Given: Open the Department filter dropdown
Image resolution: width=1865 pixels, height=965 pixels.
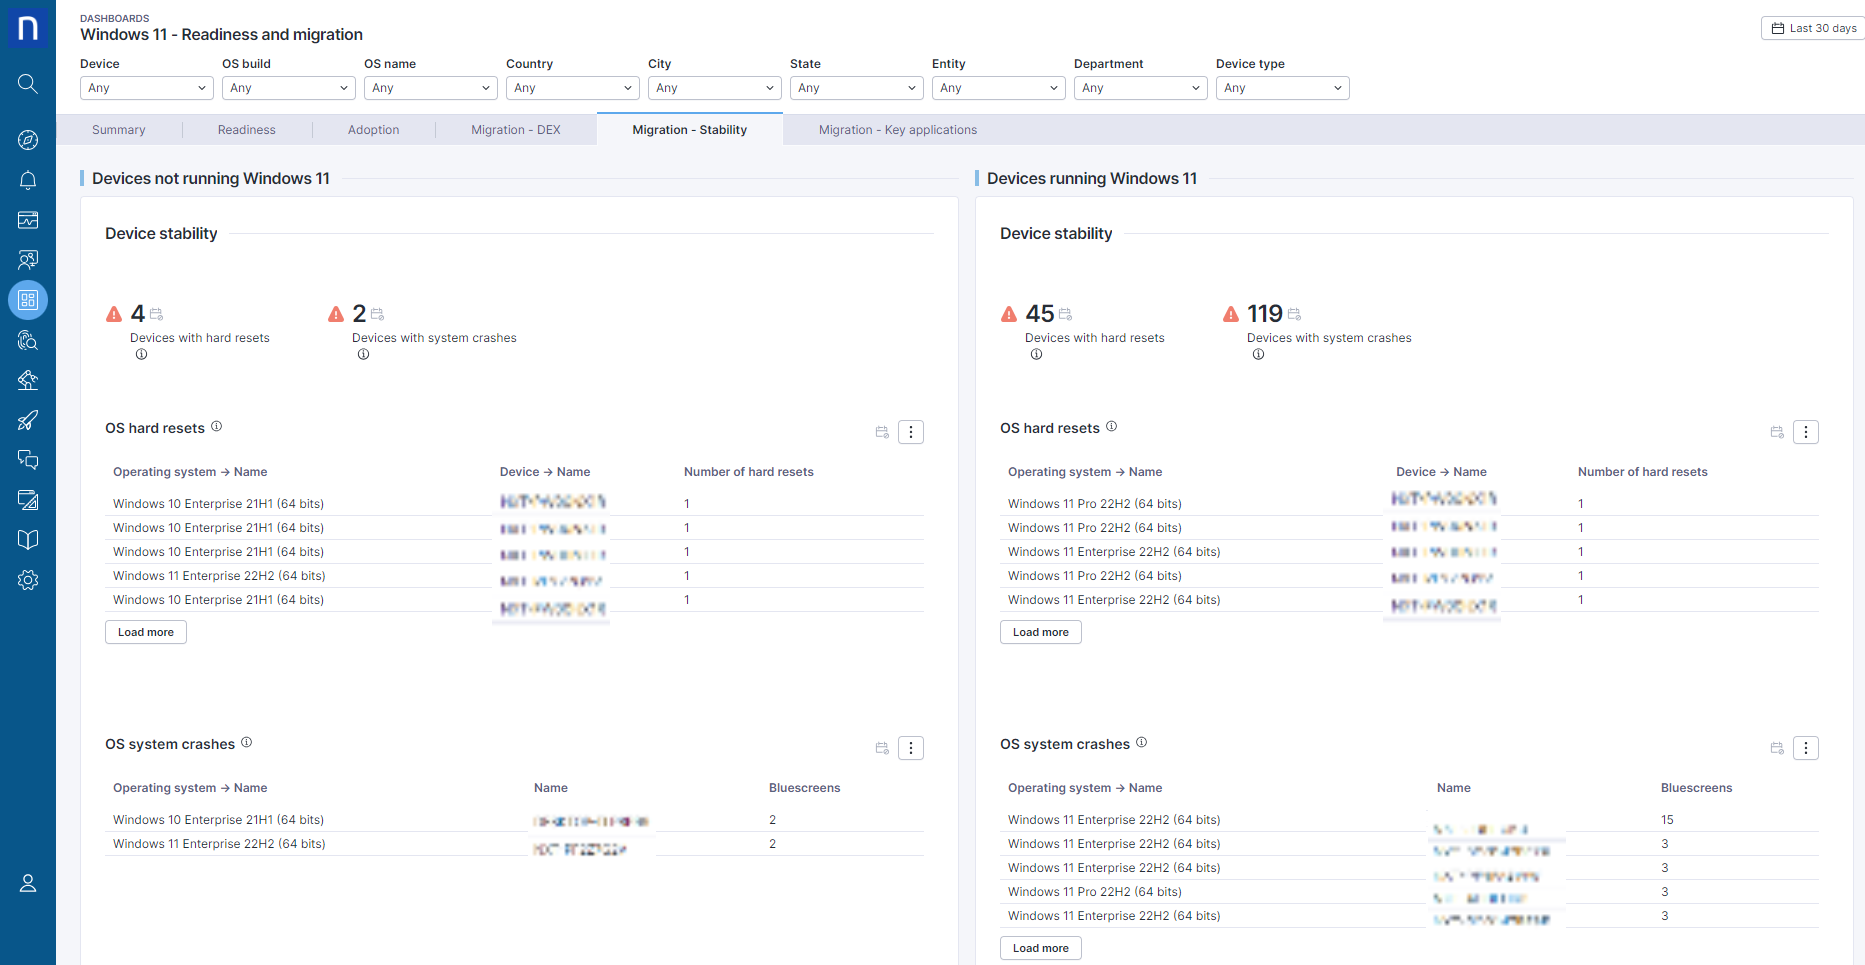Looking at the screenshot, I should pyautogui.click(x=1141, y=88).
